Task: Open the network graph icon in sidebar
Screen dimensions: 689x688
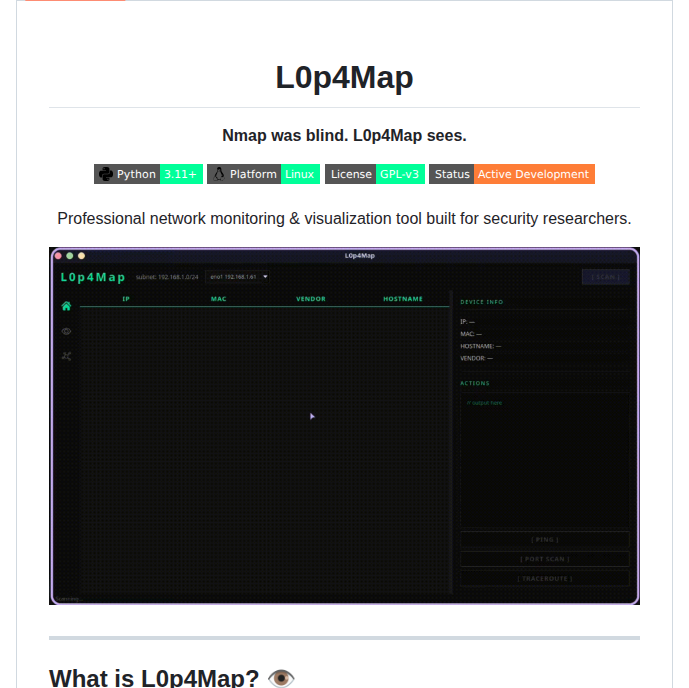Action: 66,356
